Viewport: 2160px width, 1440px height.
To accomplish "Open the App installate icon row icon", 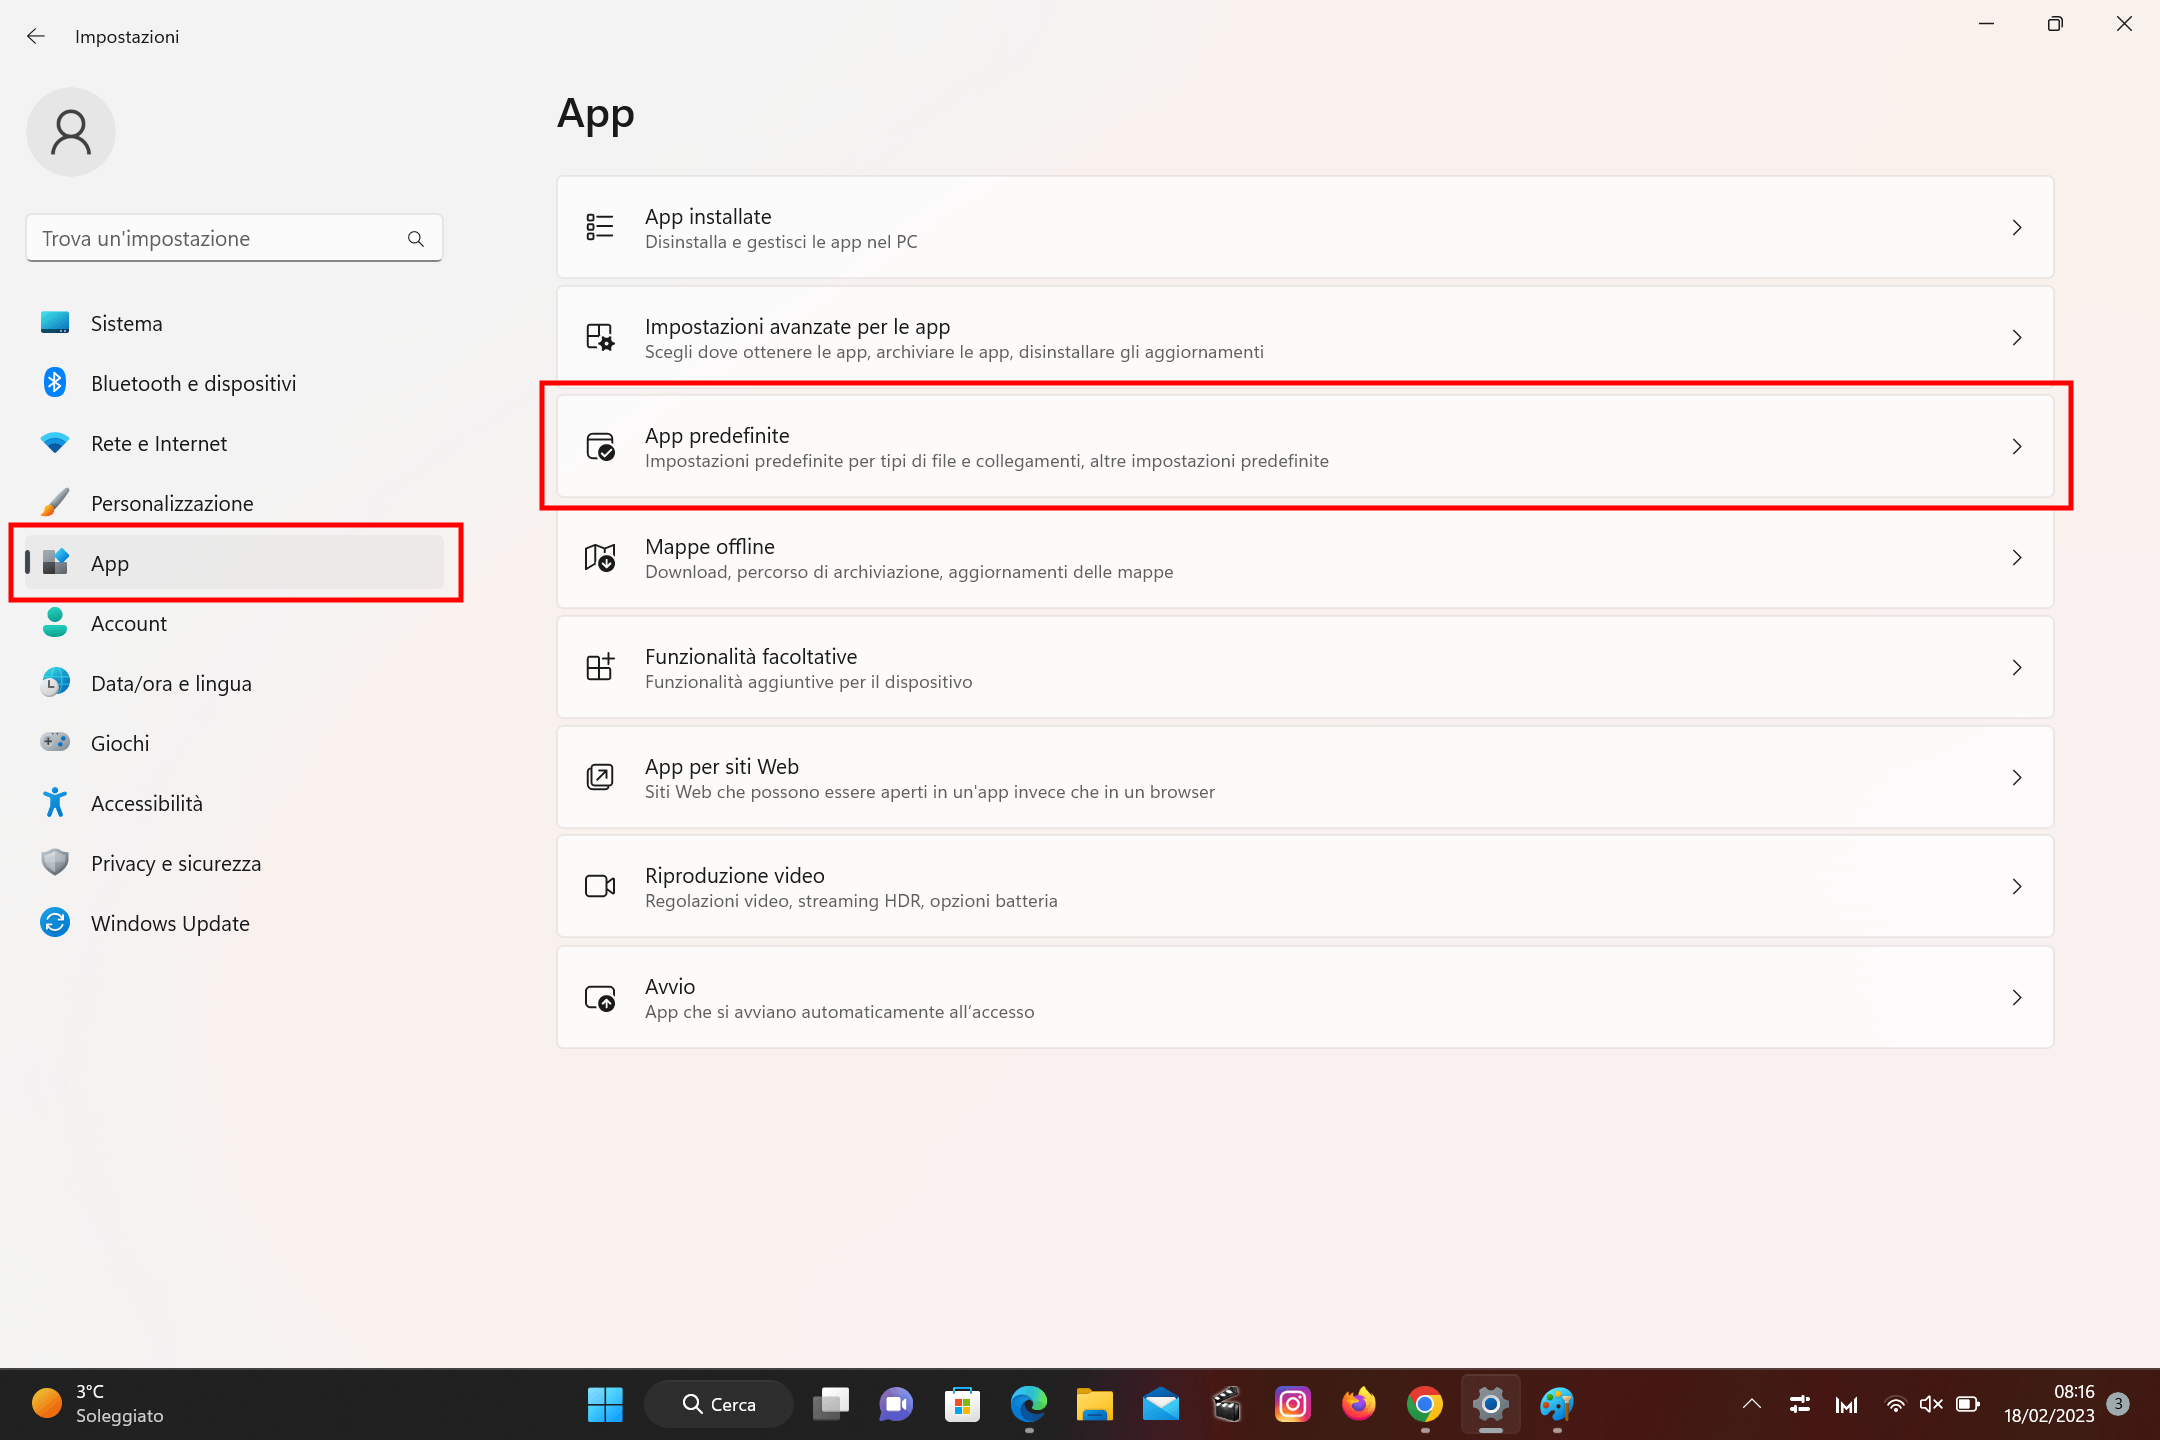I will [x=600, y=227].
